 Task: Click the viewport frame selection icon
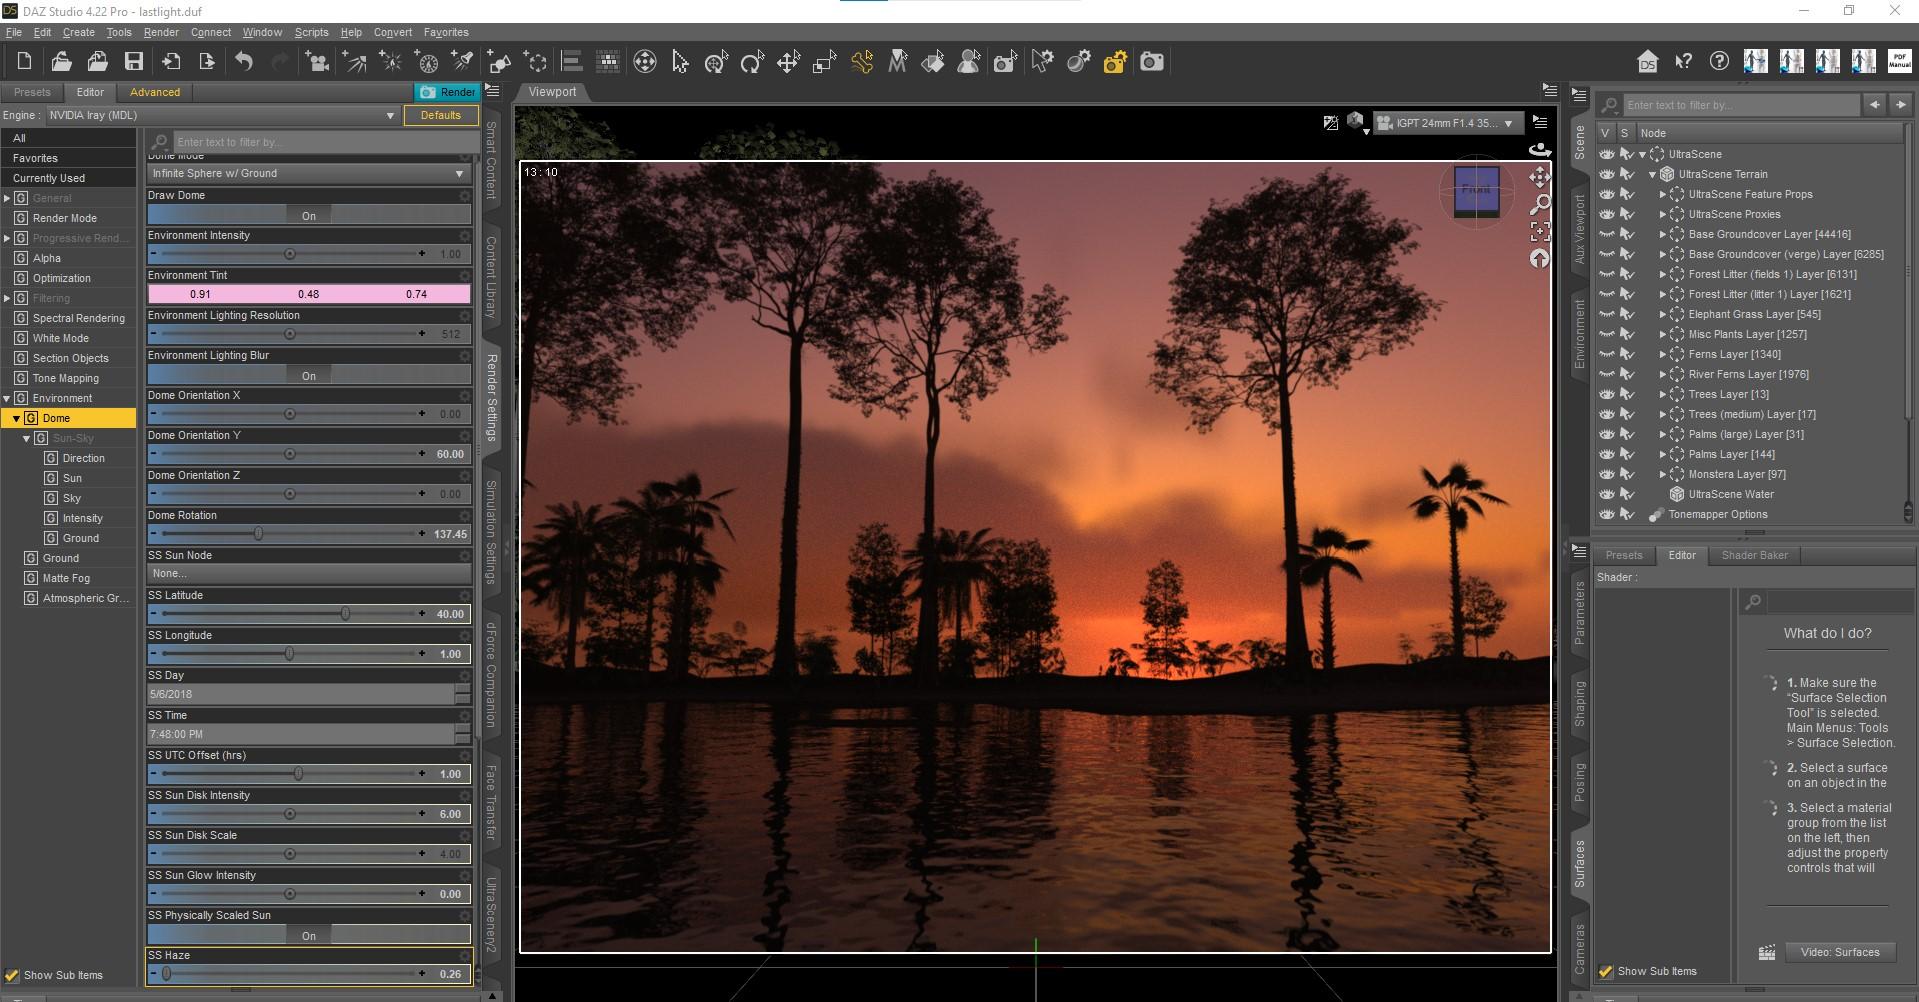tap(1540, 232)
